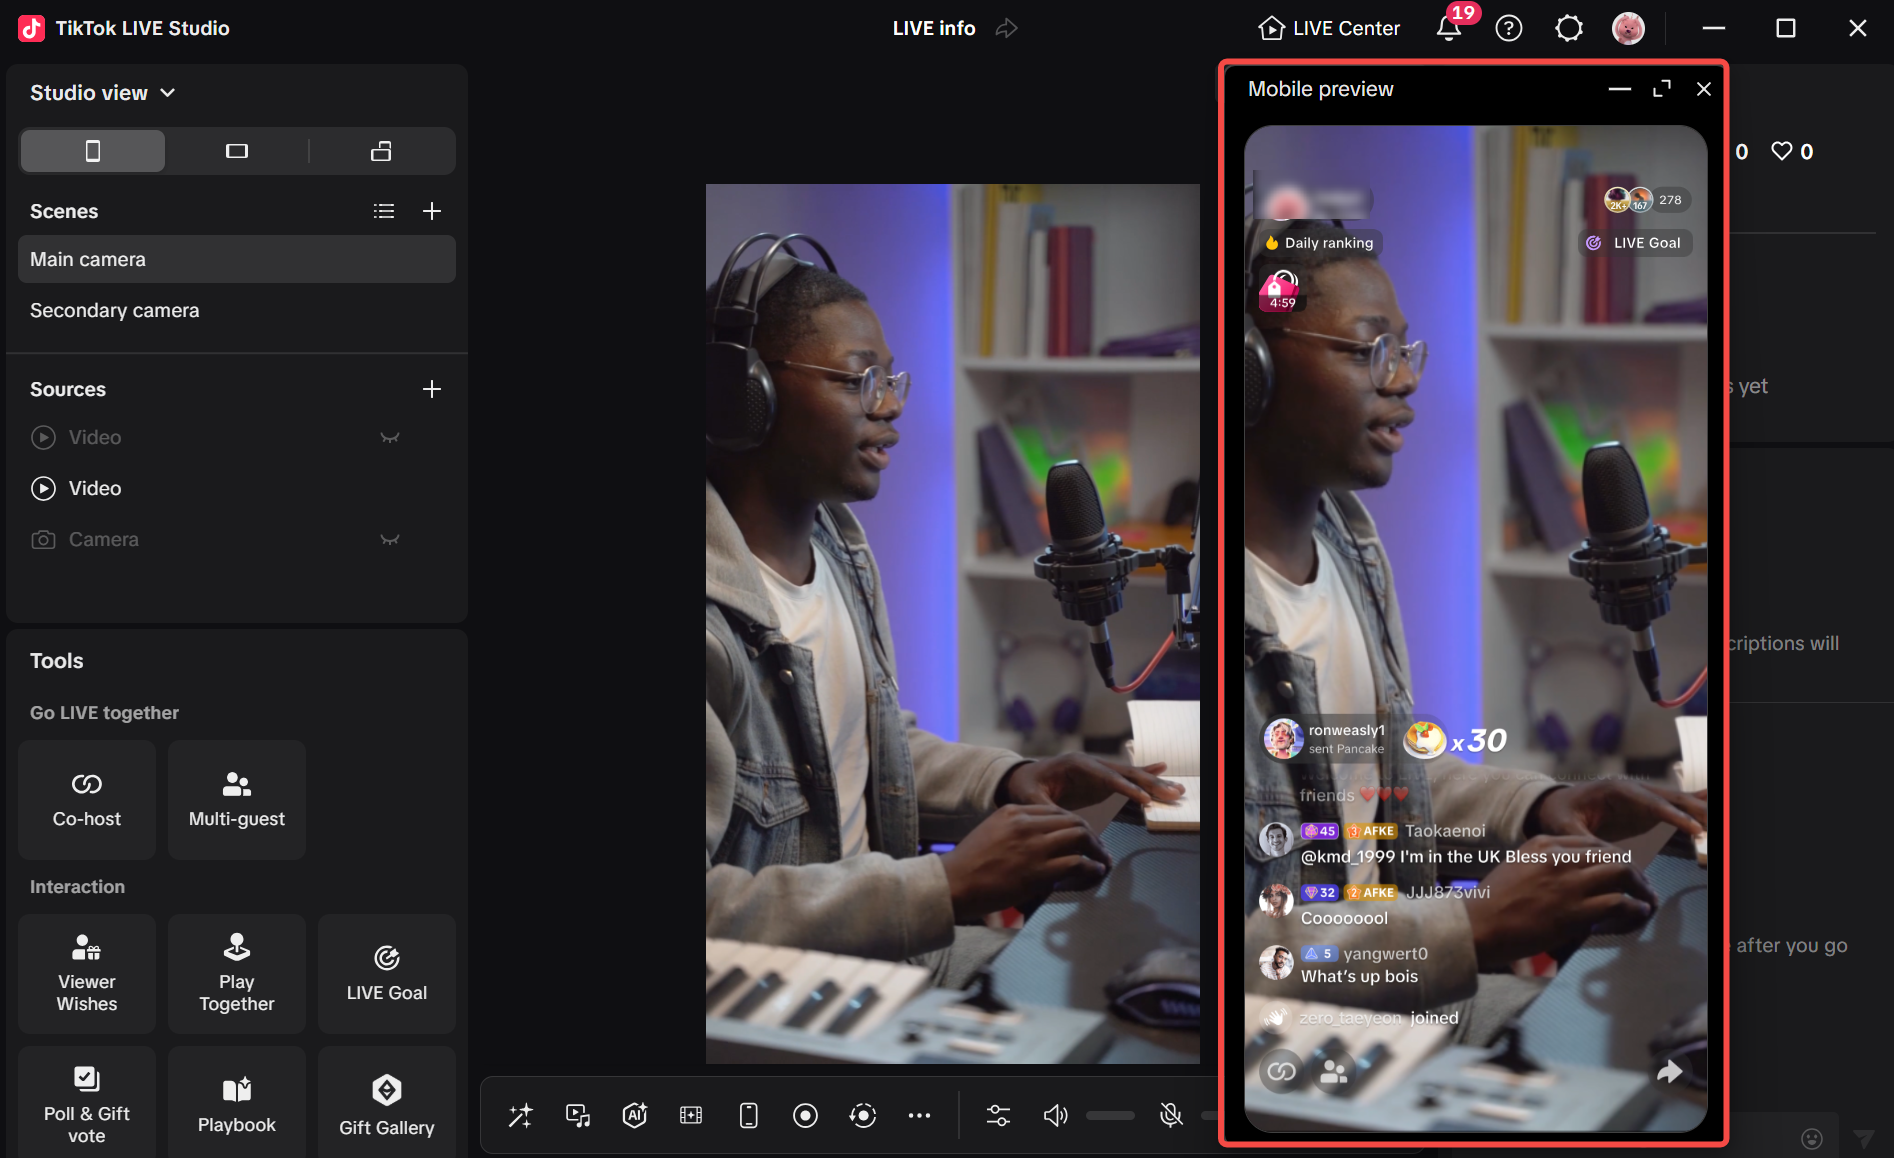Image resolution: width=1894 pixels, height=1158 pixels.
Task: Open the LIVE Center
Action: [x=1328, y=28]
